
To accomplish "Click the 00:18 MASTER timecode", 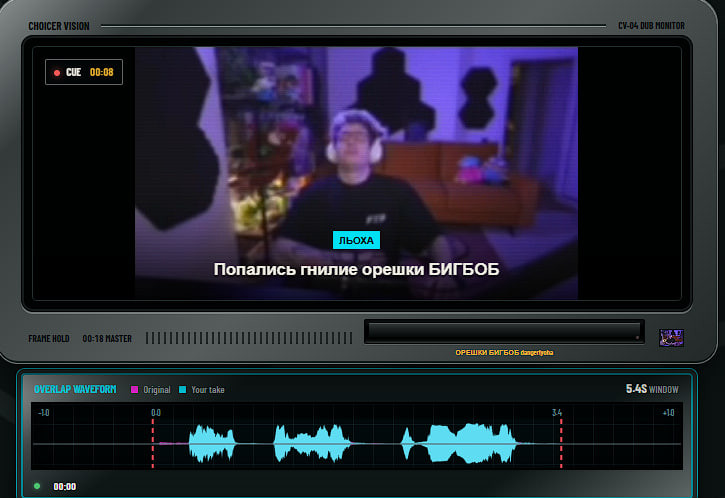I will click(107, 338).
